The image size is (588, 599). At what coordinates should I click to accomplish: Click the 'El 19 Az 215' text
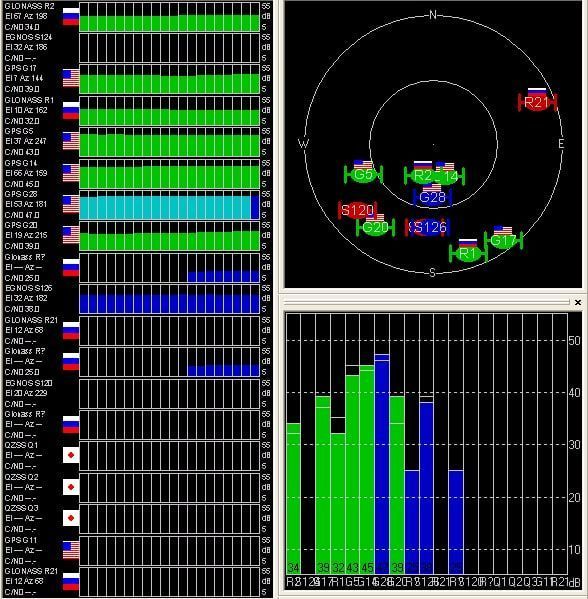coord(26,235)
